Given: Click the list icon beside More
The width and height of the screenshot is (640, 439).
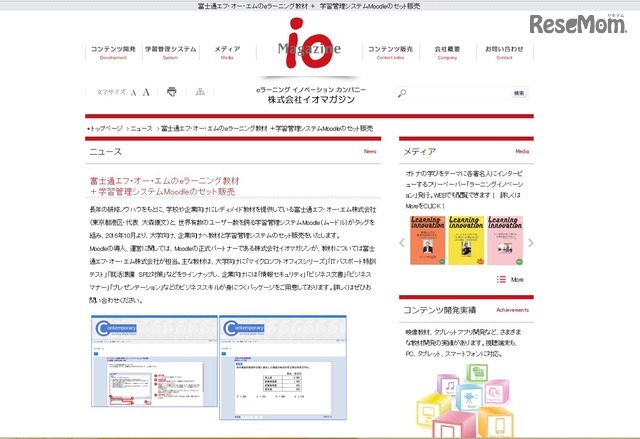Looking at the screenshot, I should coord(501,279).
